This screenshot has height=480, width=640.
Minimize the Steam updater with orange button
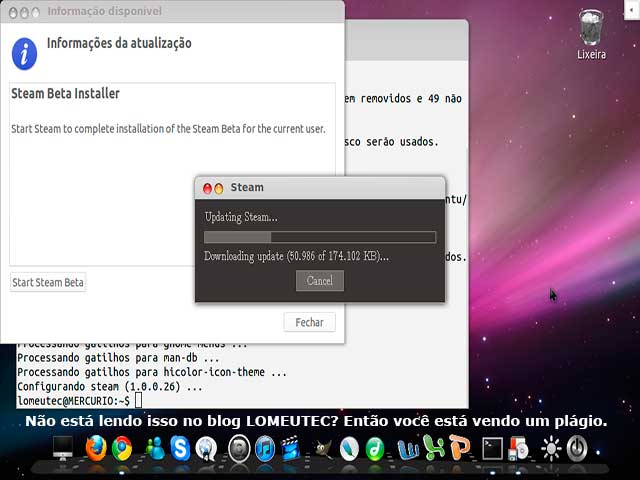click(219, 188)
